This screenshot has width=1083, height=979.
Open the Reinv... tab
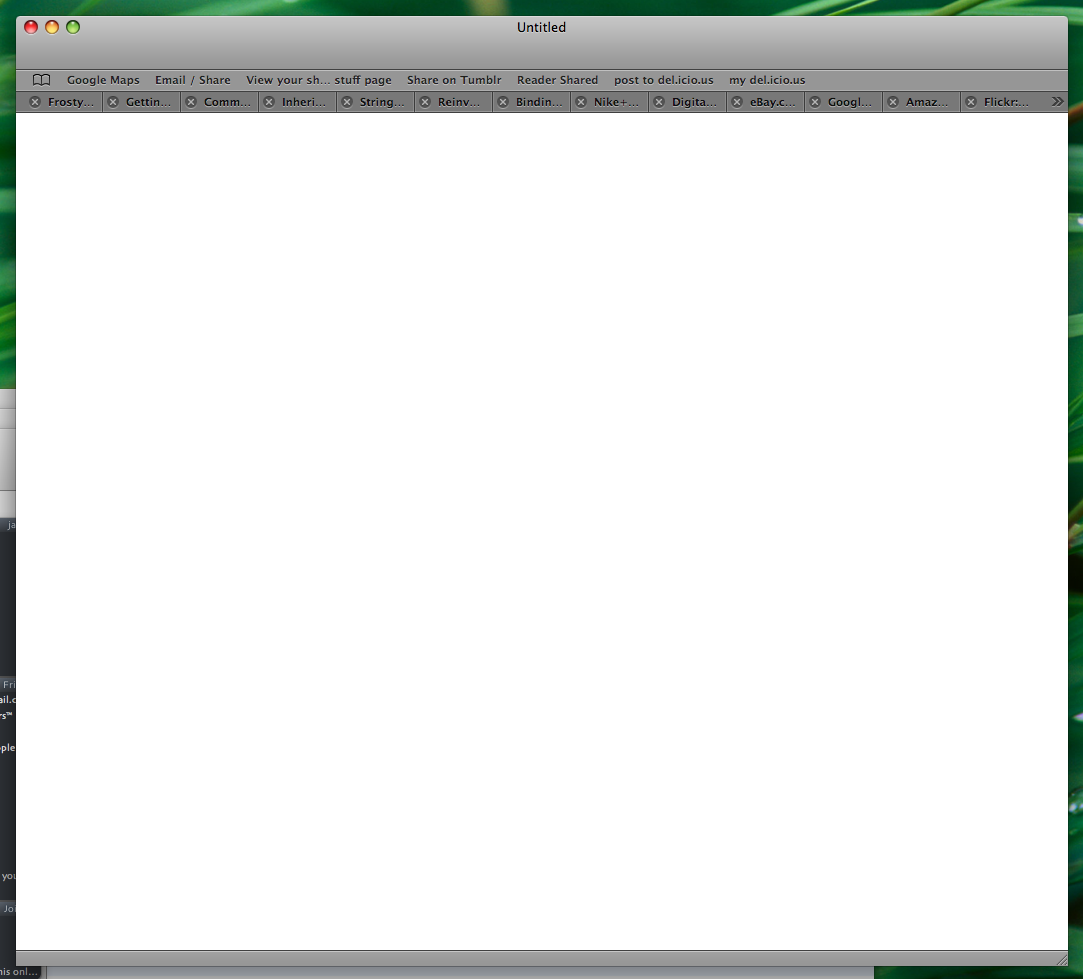click(461, 102)
